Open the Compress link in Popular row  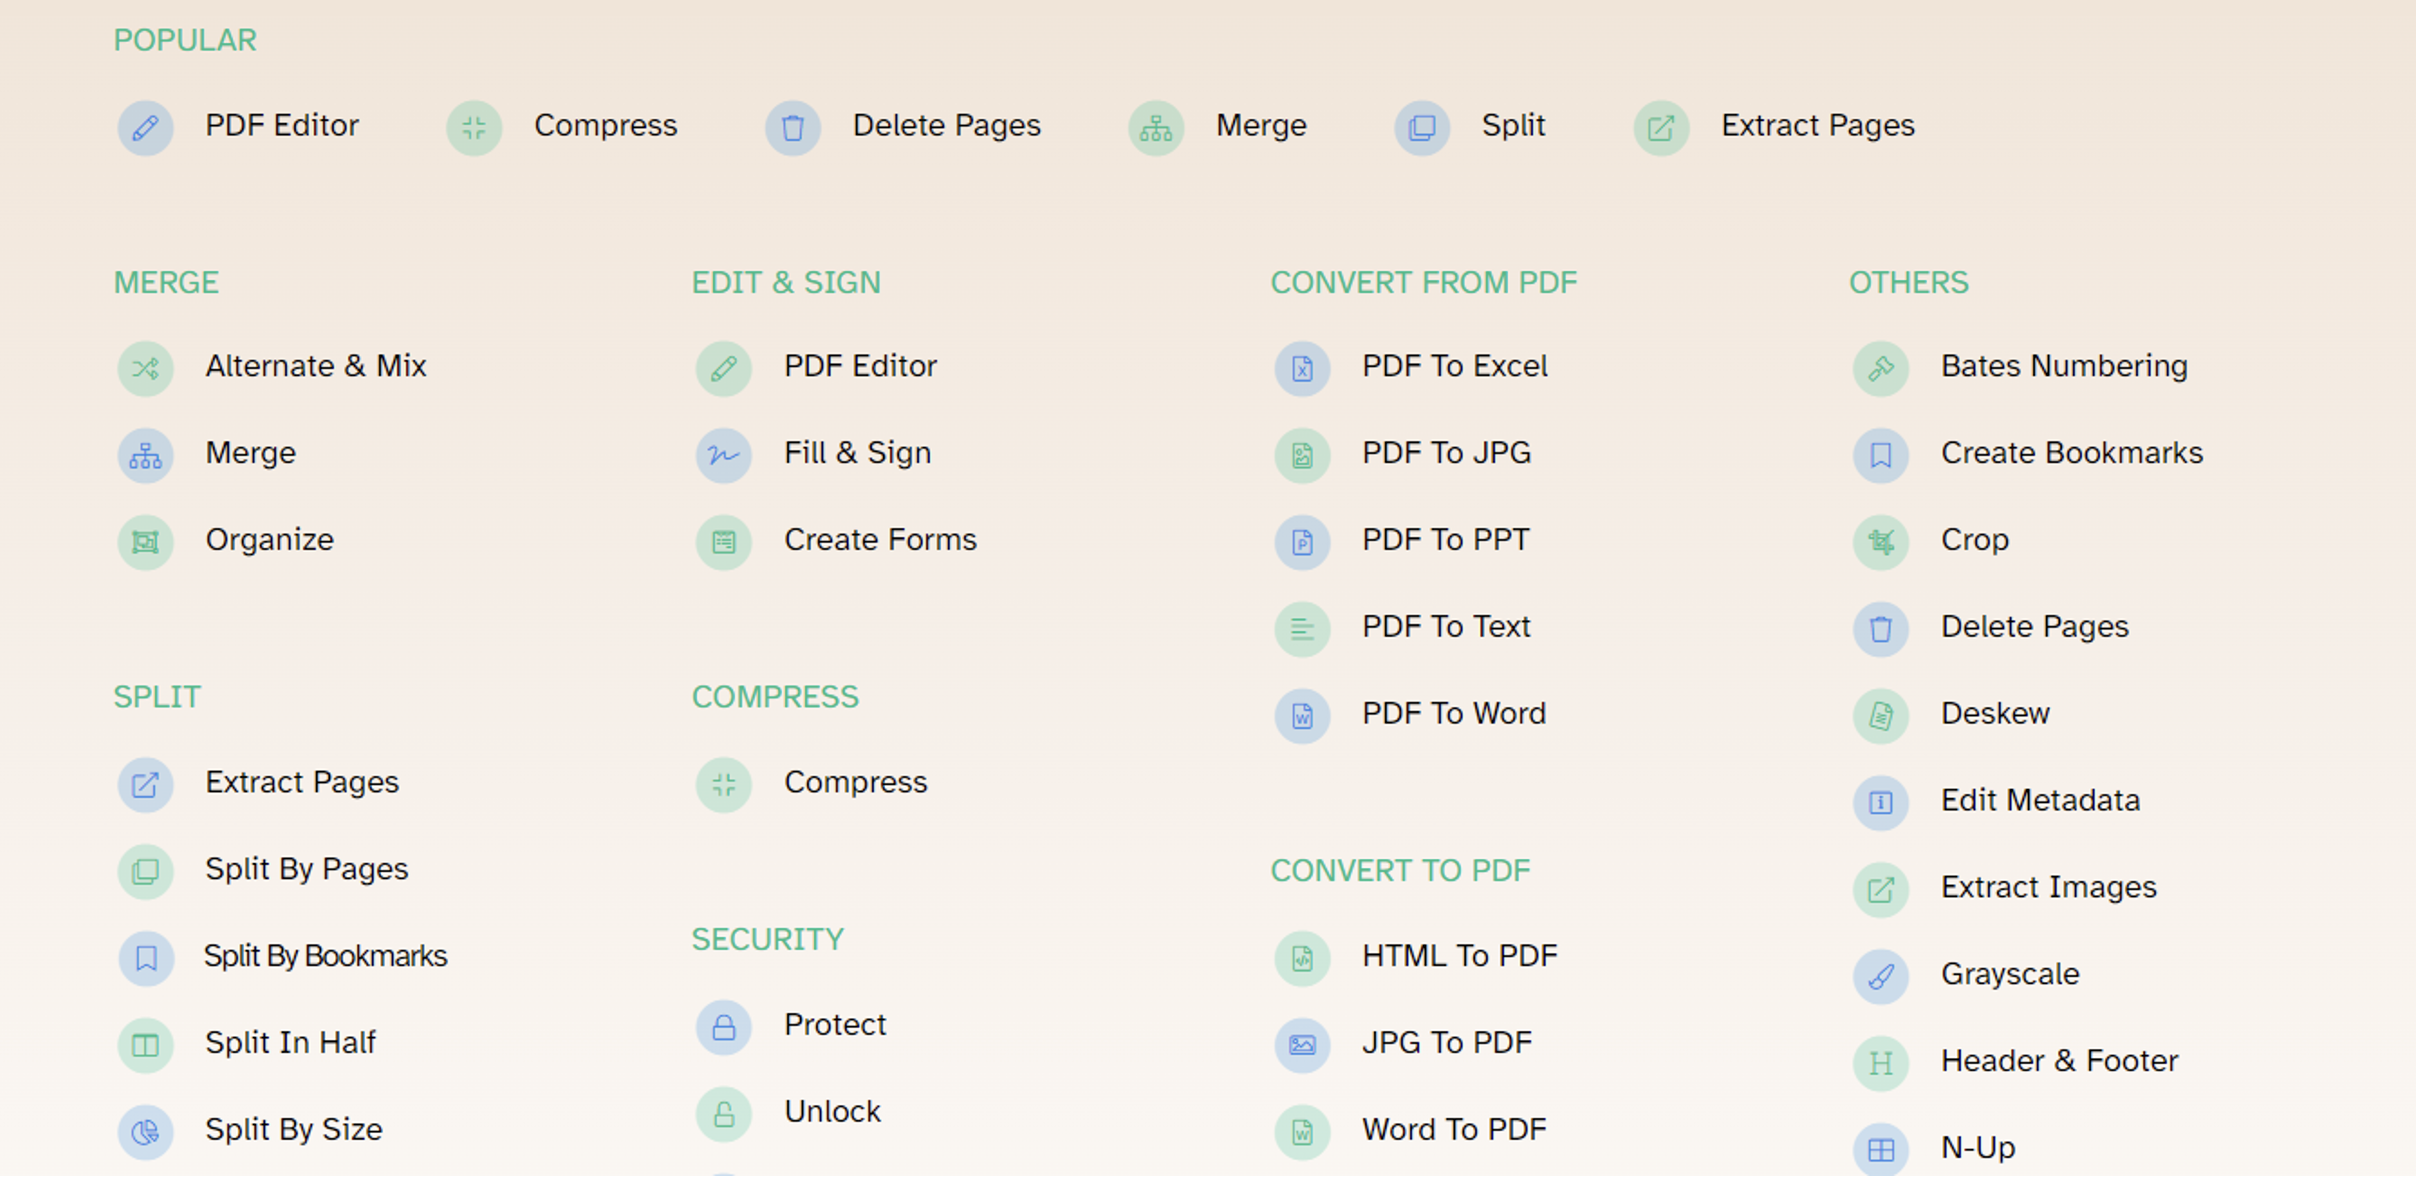pyautogui.click(x=606, y=126)
